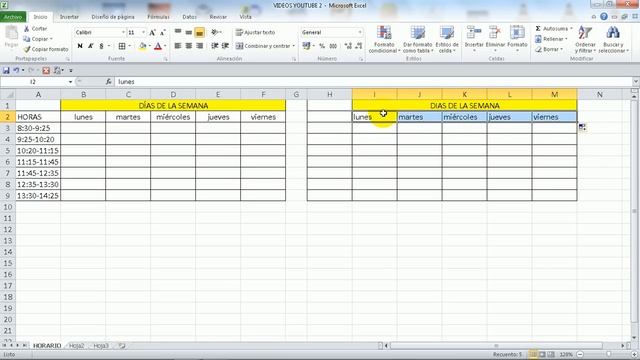The width and height of the screenshot is (640, 360).
Task: Click decrease indent icon
Action: point(215,46)
